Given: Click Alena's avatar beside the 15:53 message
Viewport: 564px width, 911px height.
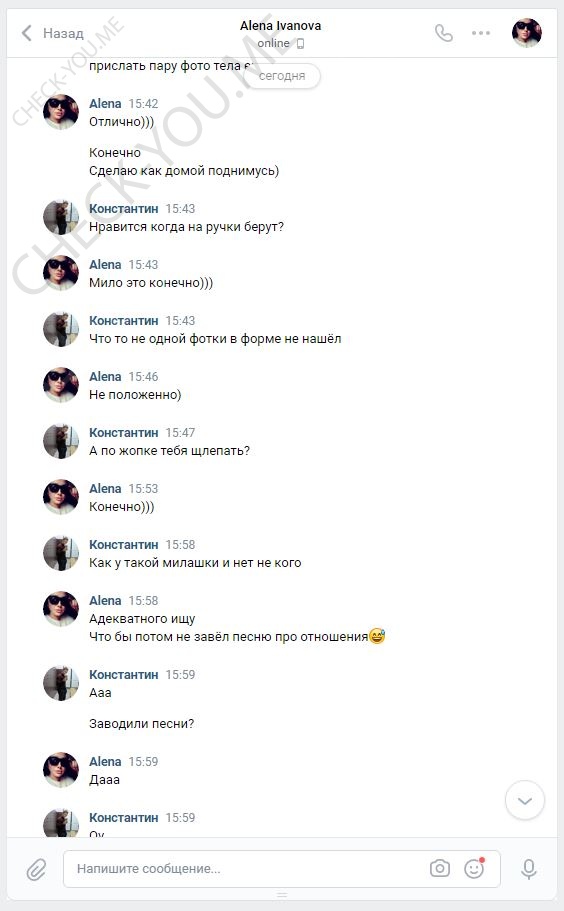Looking at the screenshot, I should click(61, 497).
